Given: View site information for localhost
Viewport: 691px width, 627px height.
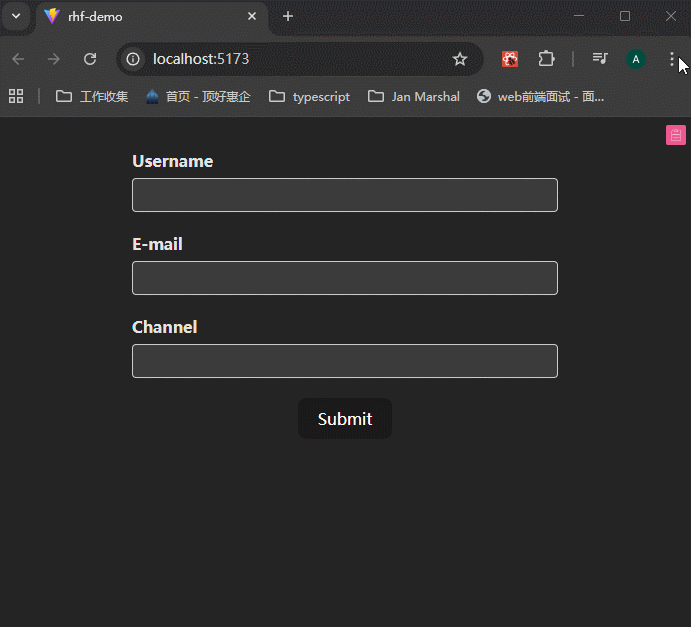Looking at the screenshot, I should (133, 59).
